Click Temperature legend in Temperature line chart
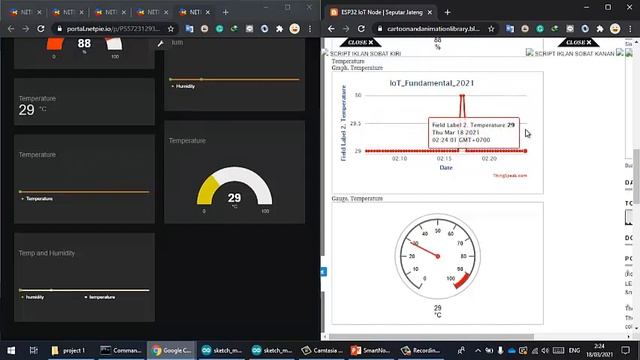The image size is (640, 360). 37,199
